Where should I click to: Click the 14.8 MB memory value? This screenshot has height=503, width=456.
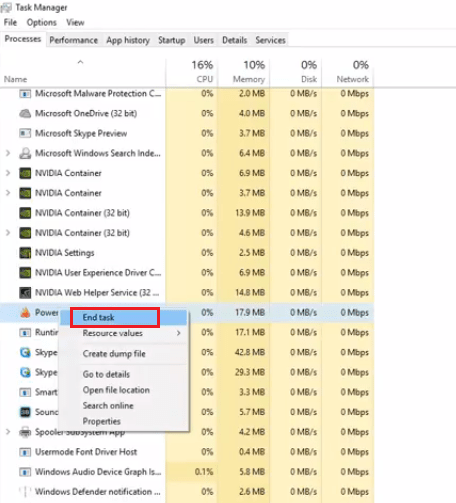coord(250,293)
